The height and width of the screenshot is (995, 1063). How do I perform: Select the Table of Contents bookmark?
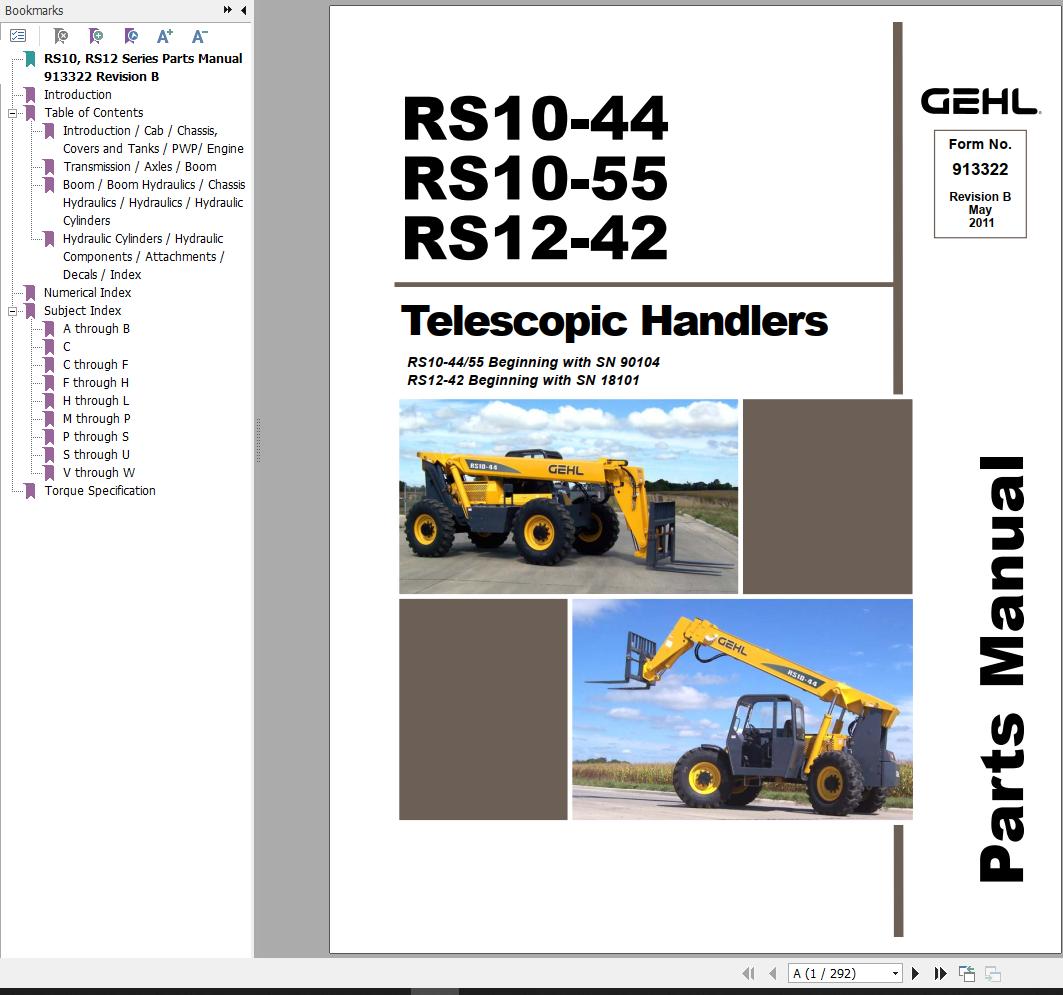click(94, 113)
